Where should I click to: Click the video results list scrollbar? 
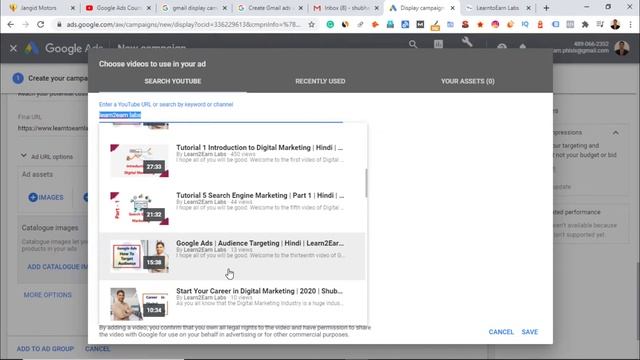366,183
